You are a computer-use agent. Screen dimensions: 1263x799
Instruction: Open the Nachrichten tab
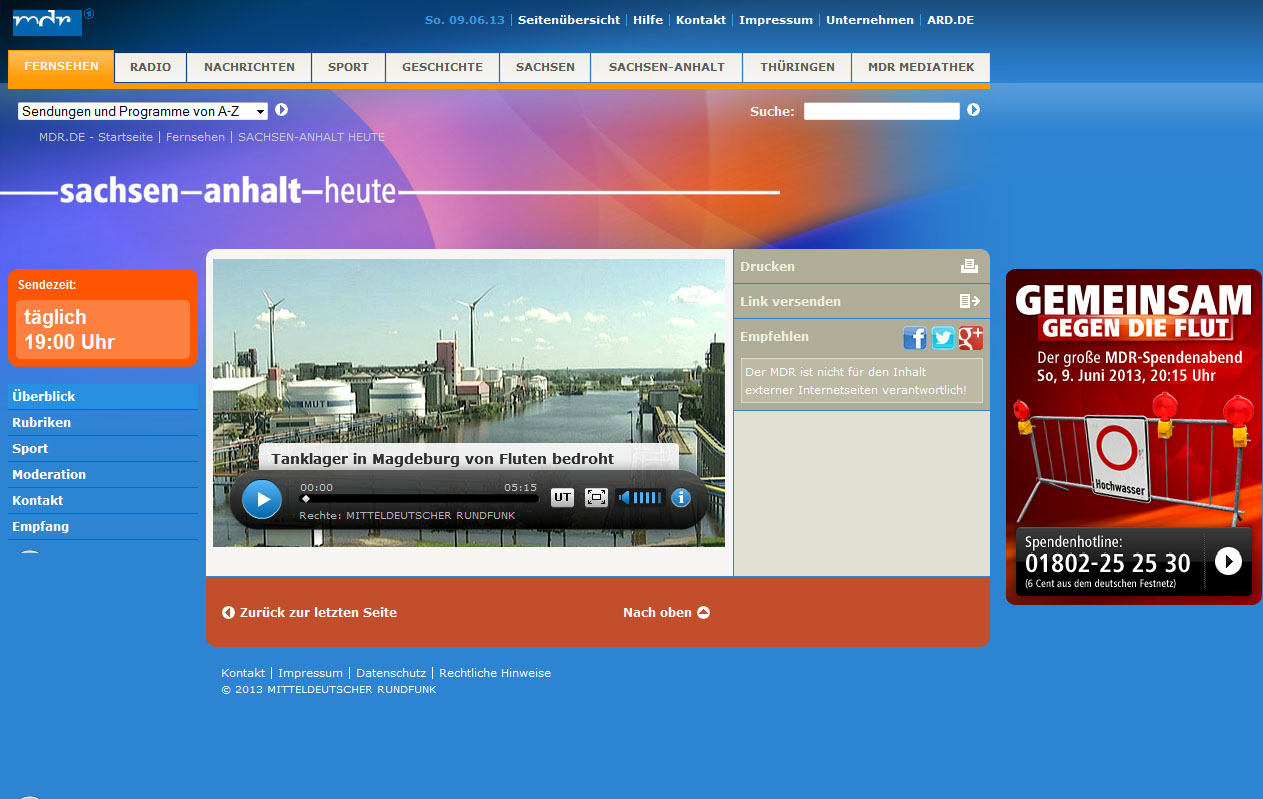pos(249,67)
